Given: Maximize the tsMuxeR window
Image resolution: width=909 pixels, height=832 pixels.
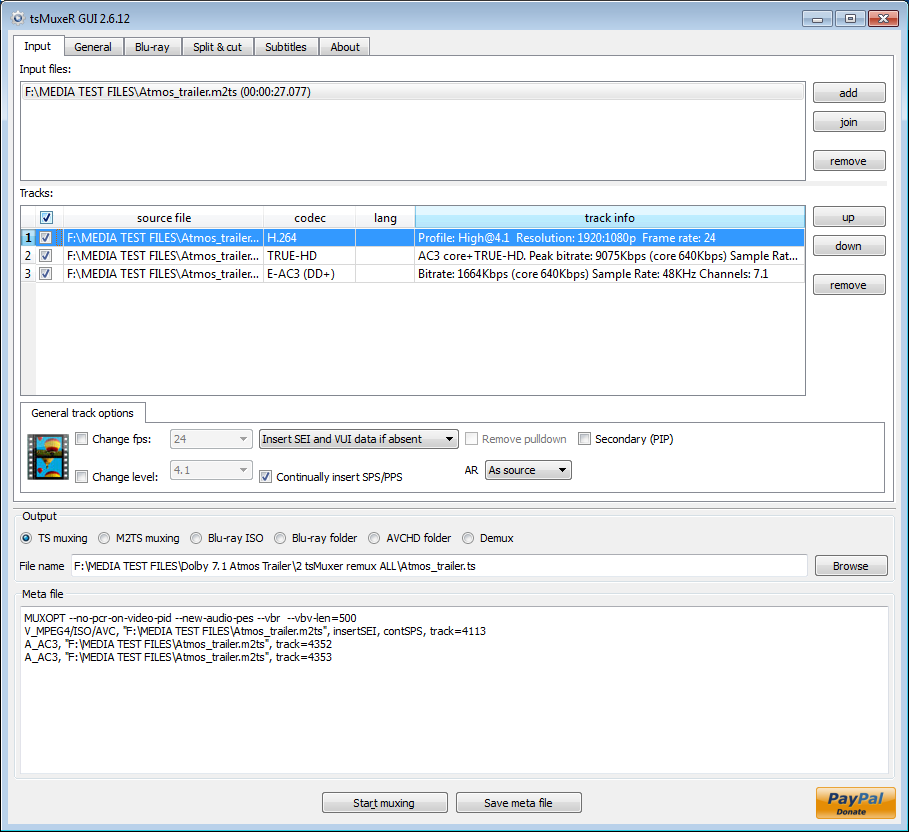Looking at the screenshot, I should pos(850,19).
